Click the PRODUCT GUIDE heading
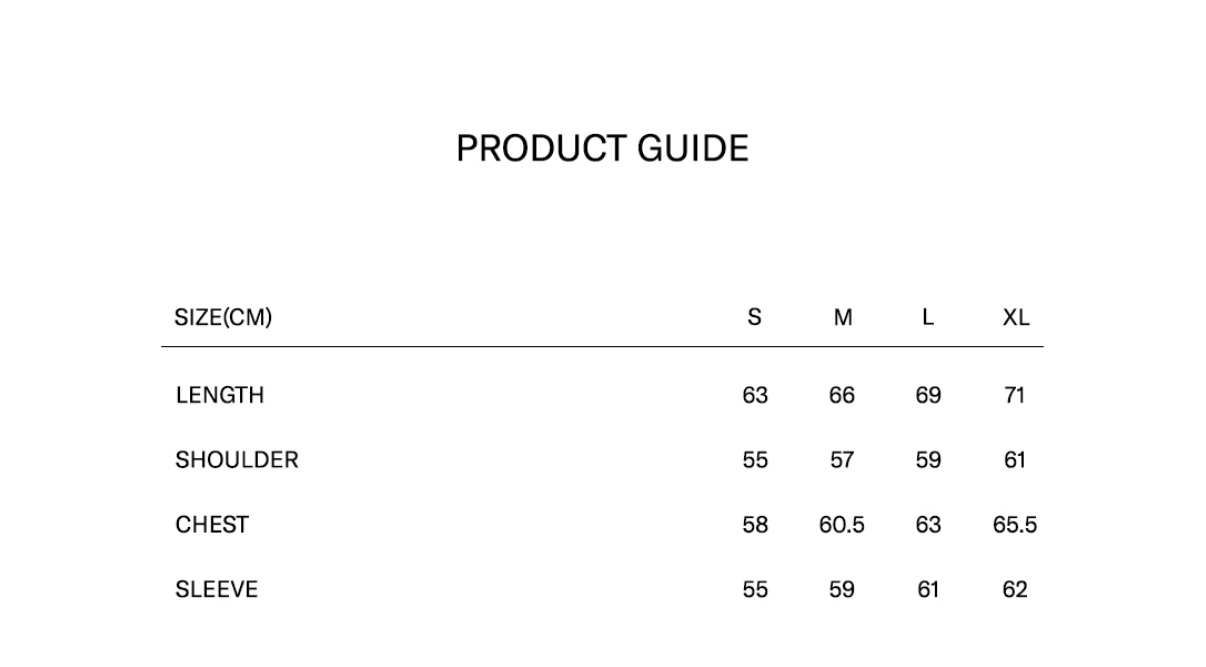 click(602, 149)
